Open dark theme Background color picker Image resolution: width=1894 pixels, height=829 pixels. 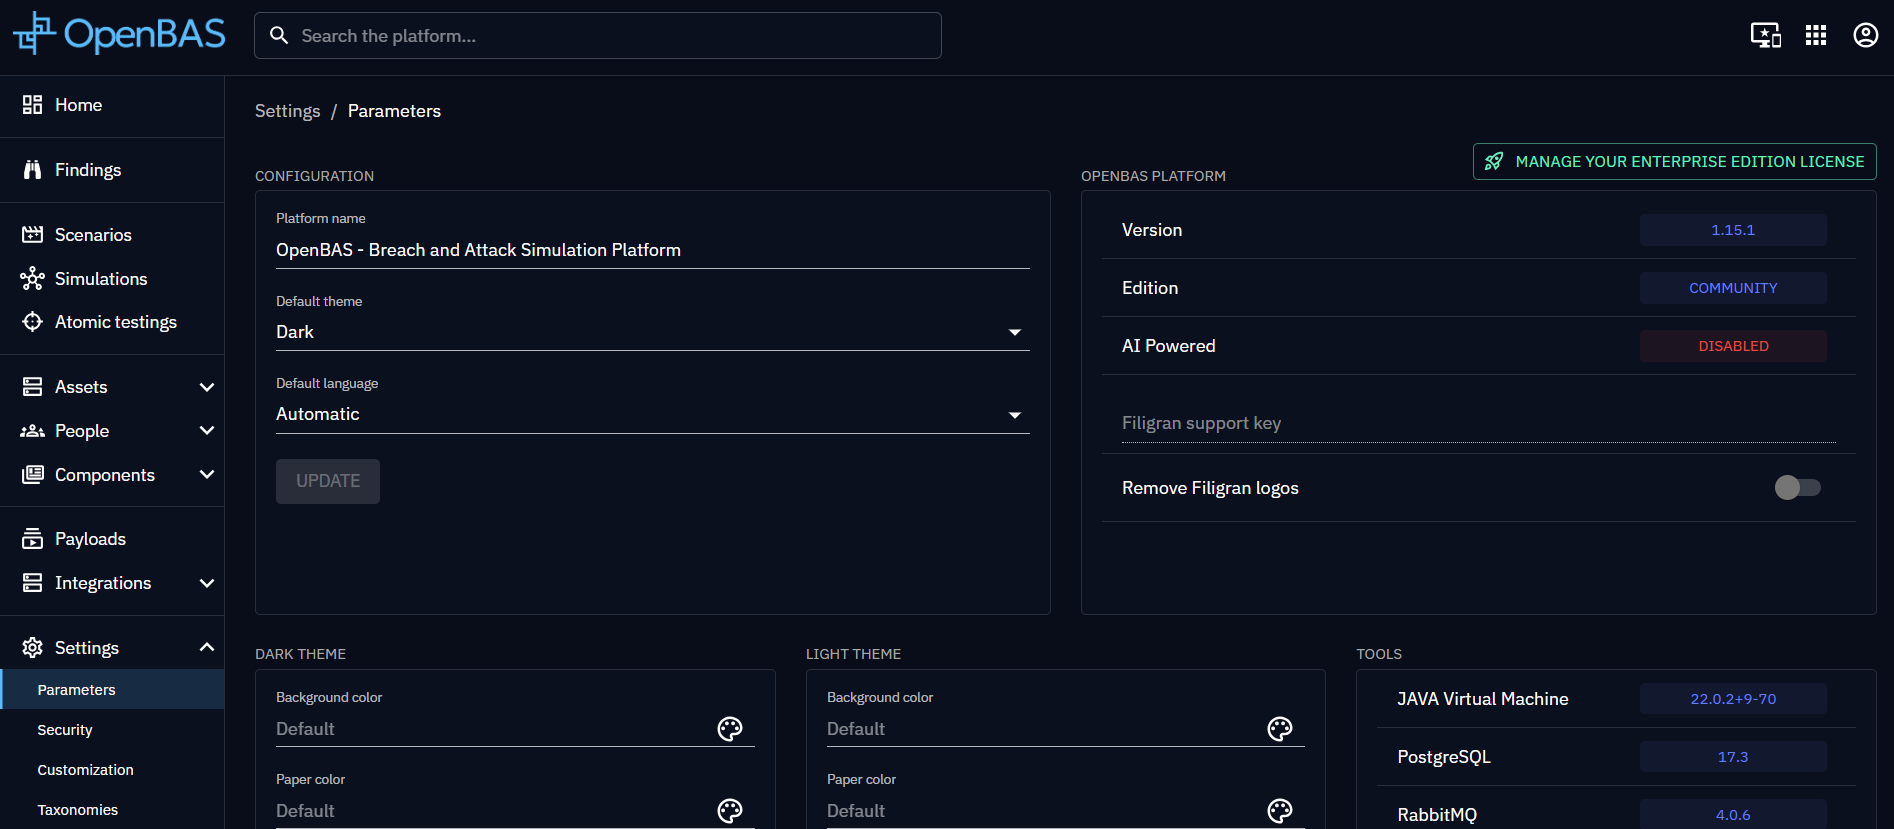(x=730, y=729)
